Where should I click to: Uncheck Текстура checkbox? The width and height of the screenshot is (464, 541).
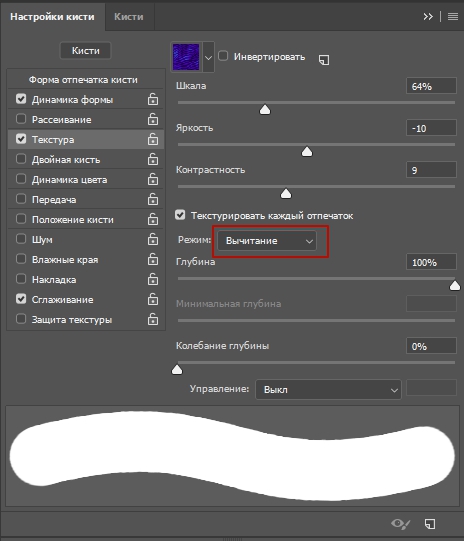pyautogui.click(x=21, y=139)
